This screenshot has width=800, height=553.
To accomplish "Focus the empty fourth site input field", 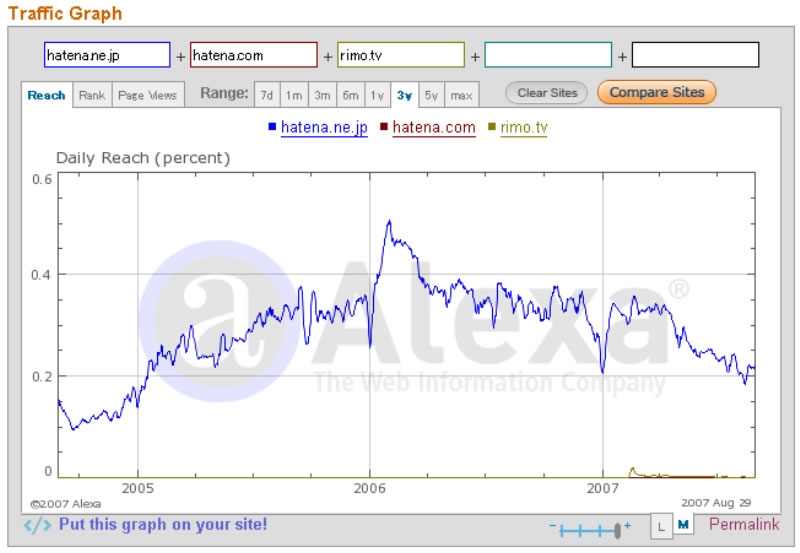I will tap(548, 55).
